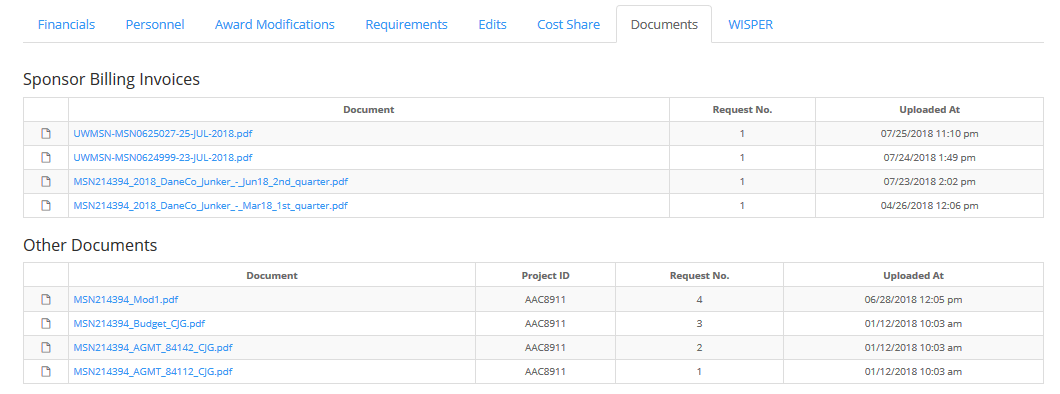Switch to the Financials tab
The width and height of the screenshot is (1060, 394).
66,24
